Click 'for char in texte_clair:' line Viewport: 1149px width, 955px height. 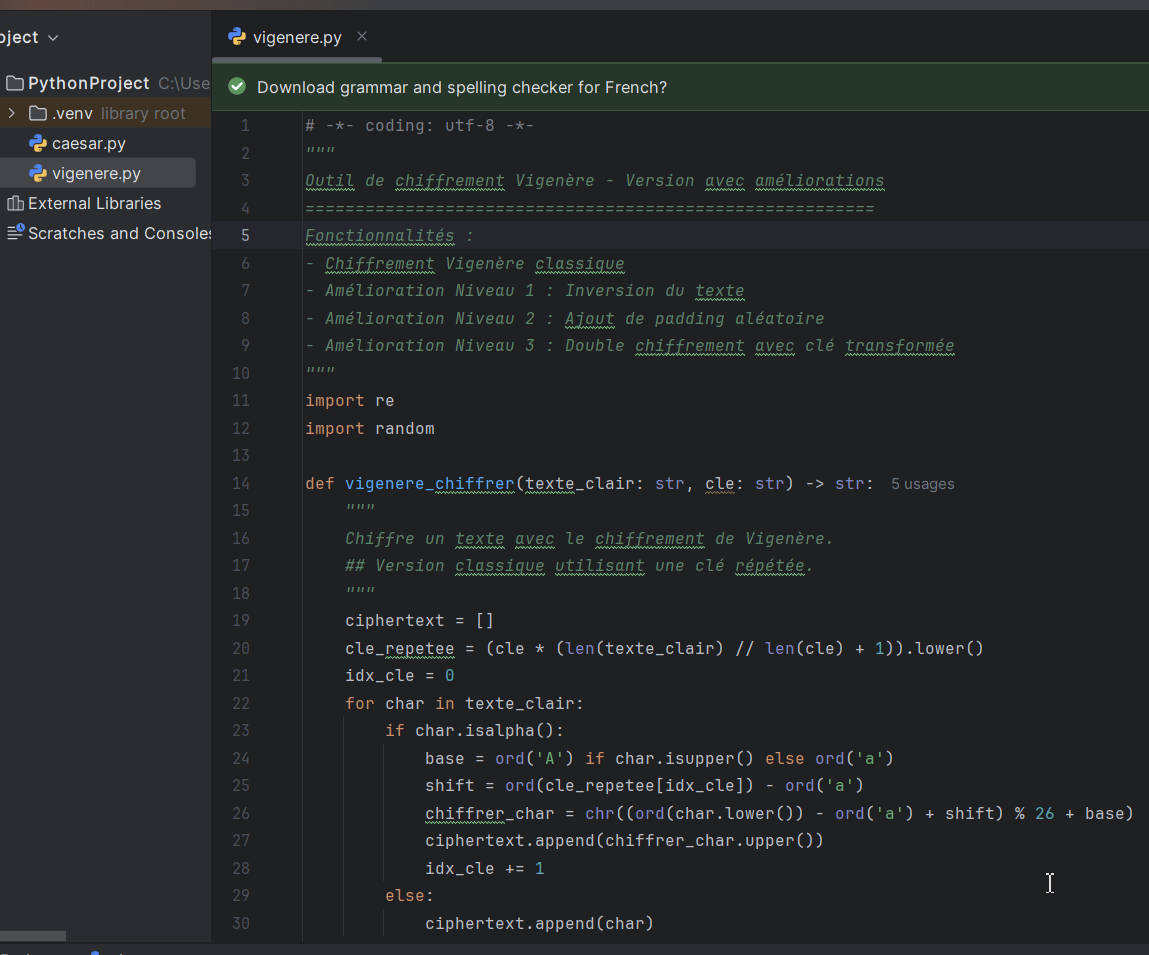click(464, 704)
